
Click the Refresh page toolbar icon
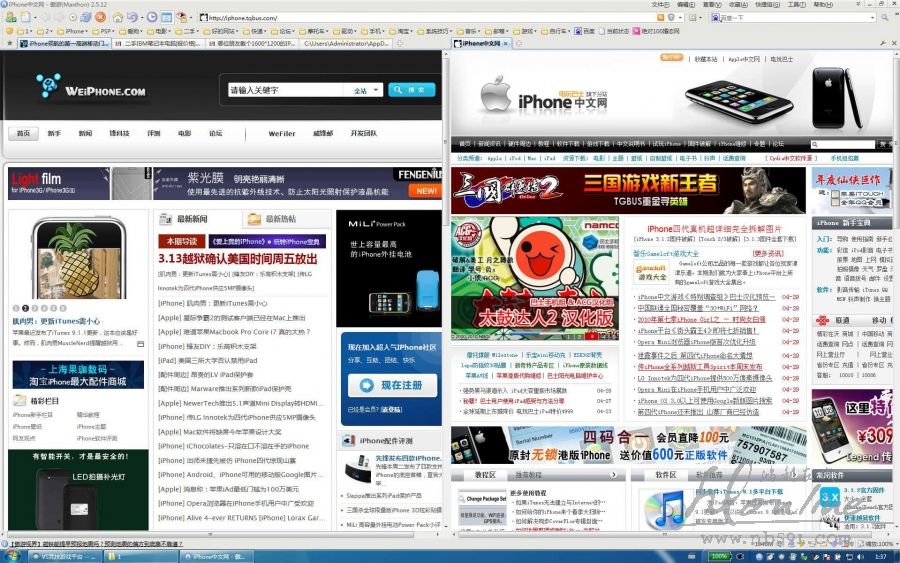point(86,18)
